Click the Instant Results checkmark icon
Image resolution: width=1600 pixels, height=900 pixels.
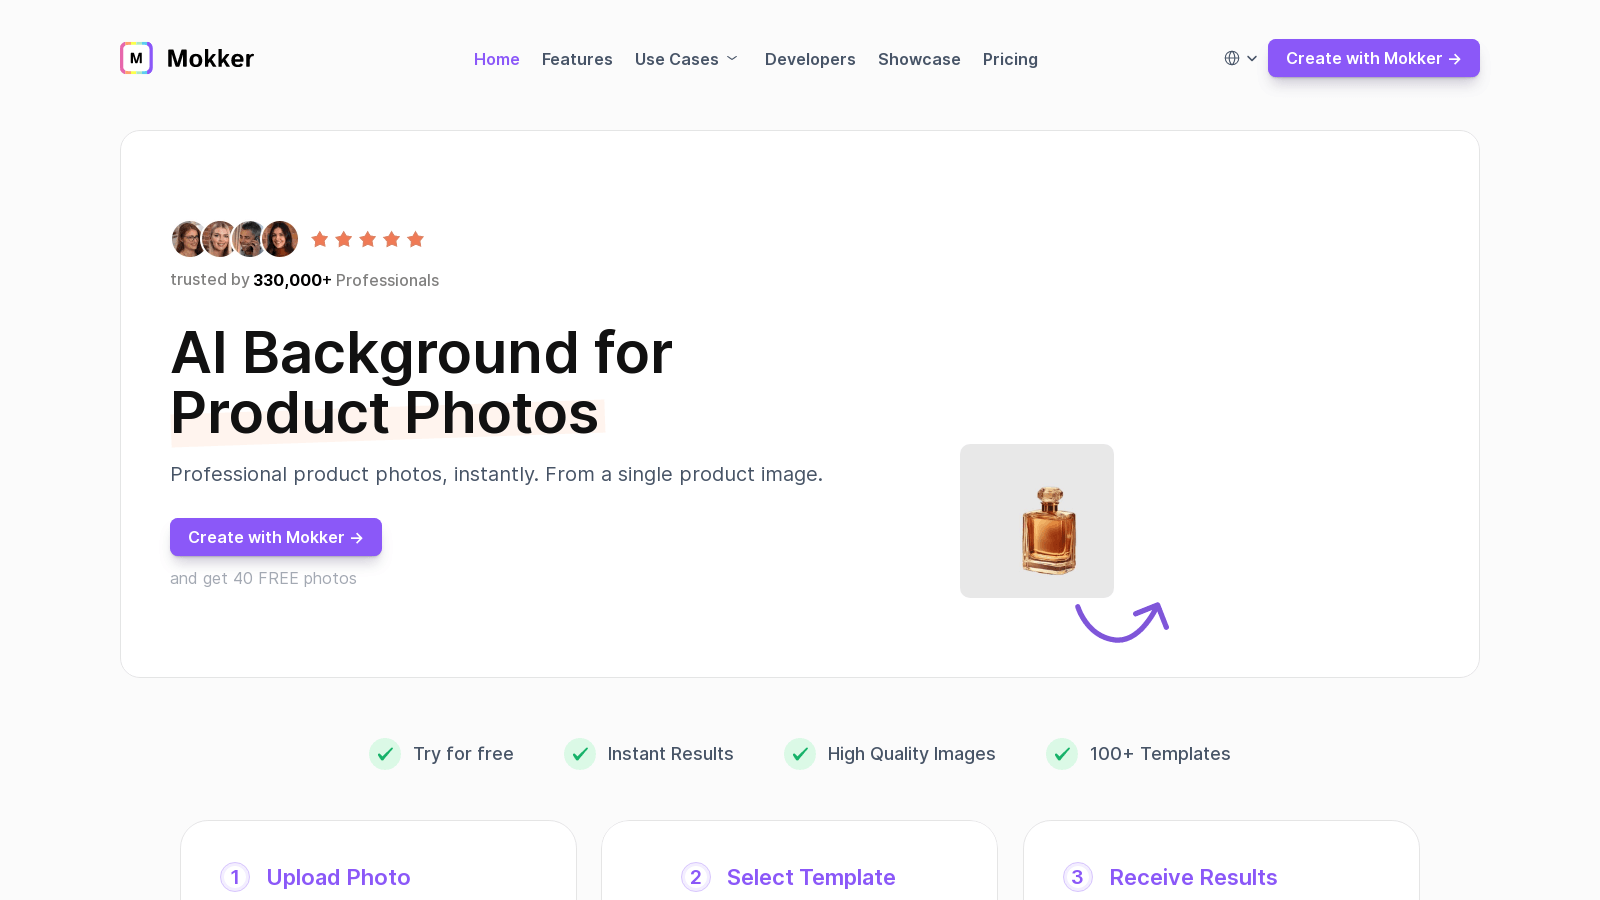(580, 754)
